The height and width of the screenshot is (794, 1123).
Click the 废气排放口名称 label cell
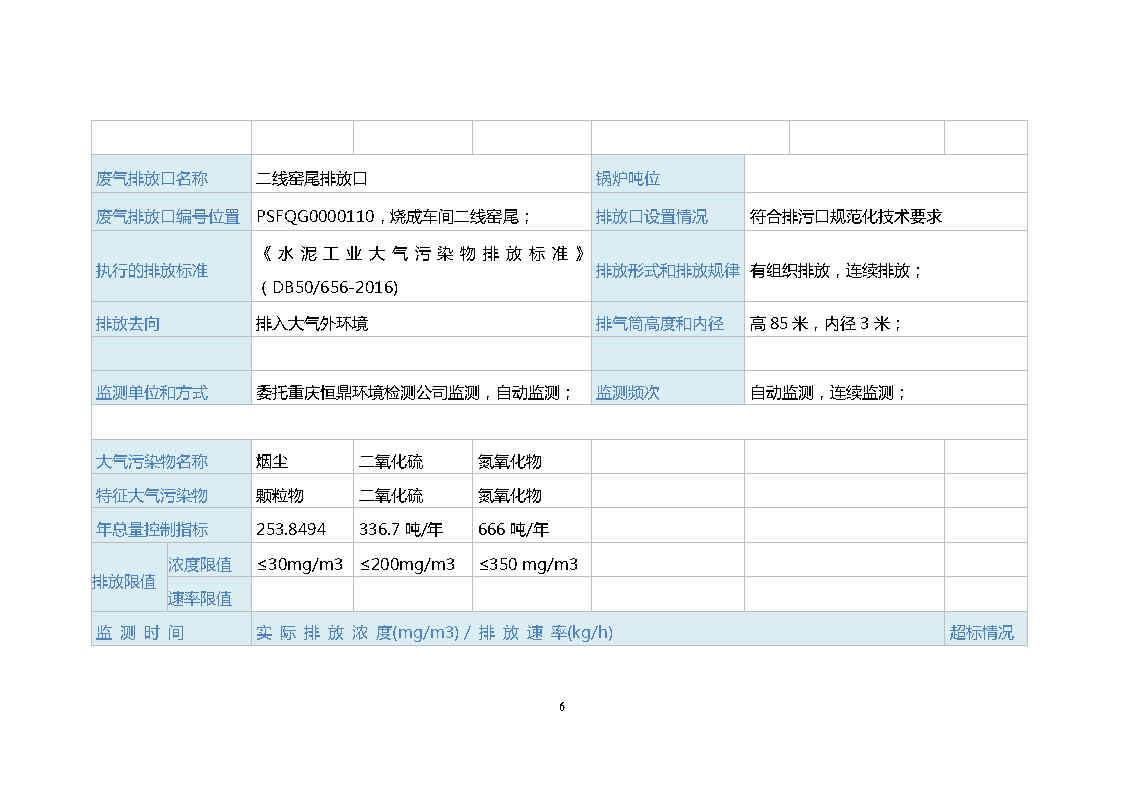(171, 174)
